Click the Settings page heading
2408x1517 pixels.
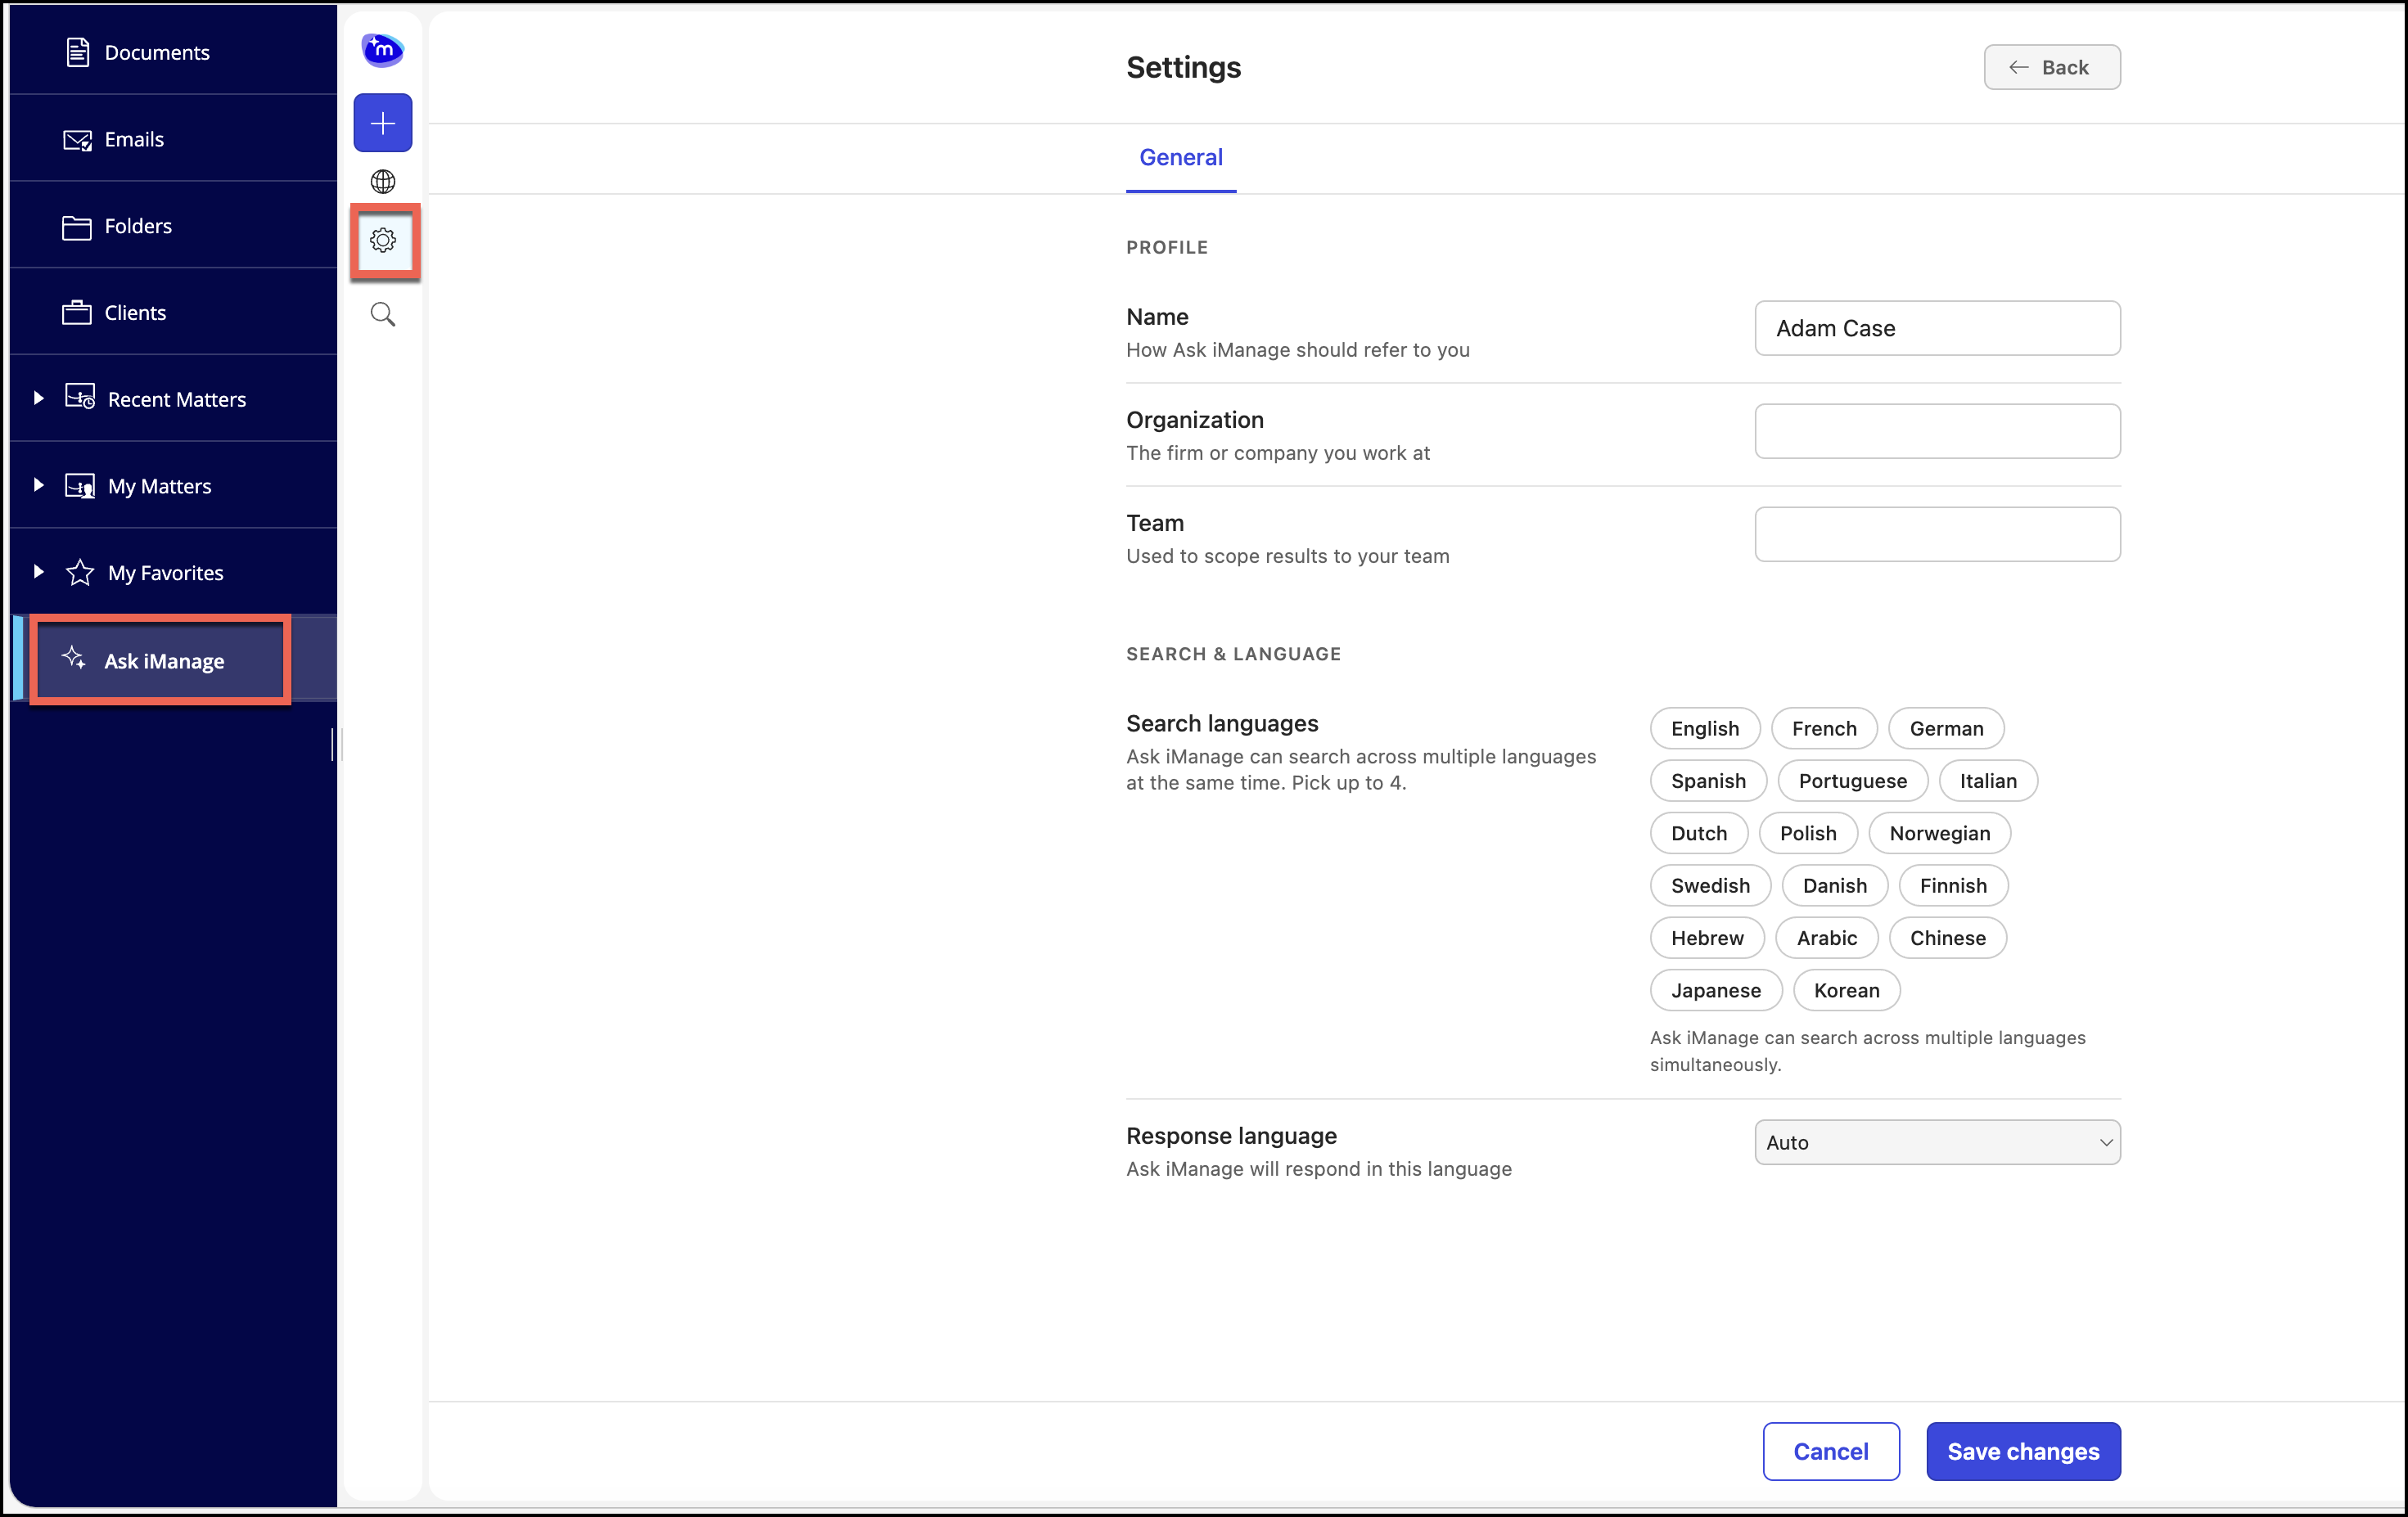1183,67
